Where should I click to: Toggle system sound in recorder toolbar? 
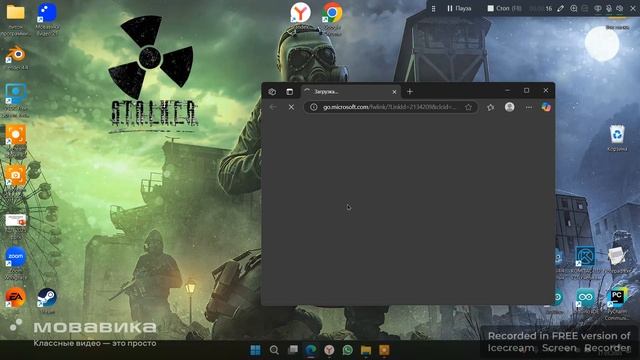coord(620,8)
